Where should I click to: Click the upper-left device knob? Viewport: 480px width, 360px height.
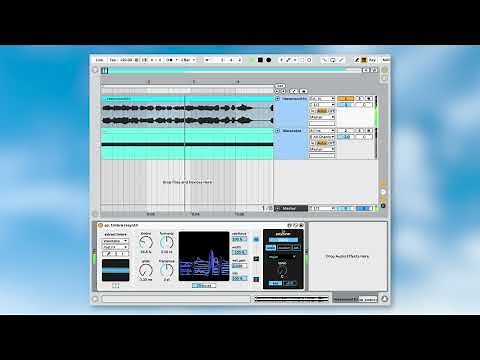146,243
